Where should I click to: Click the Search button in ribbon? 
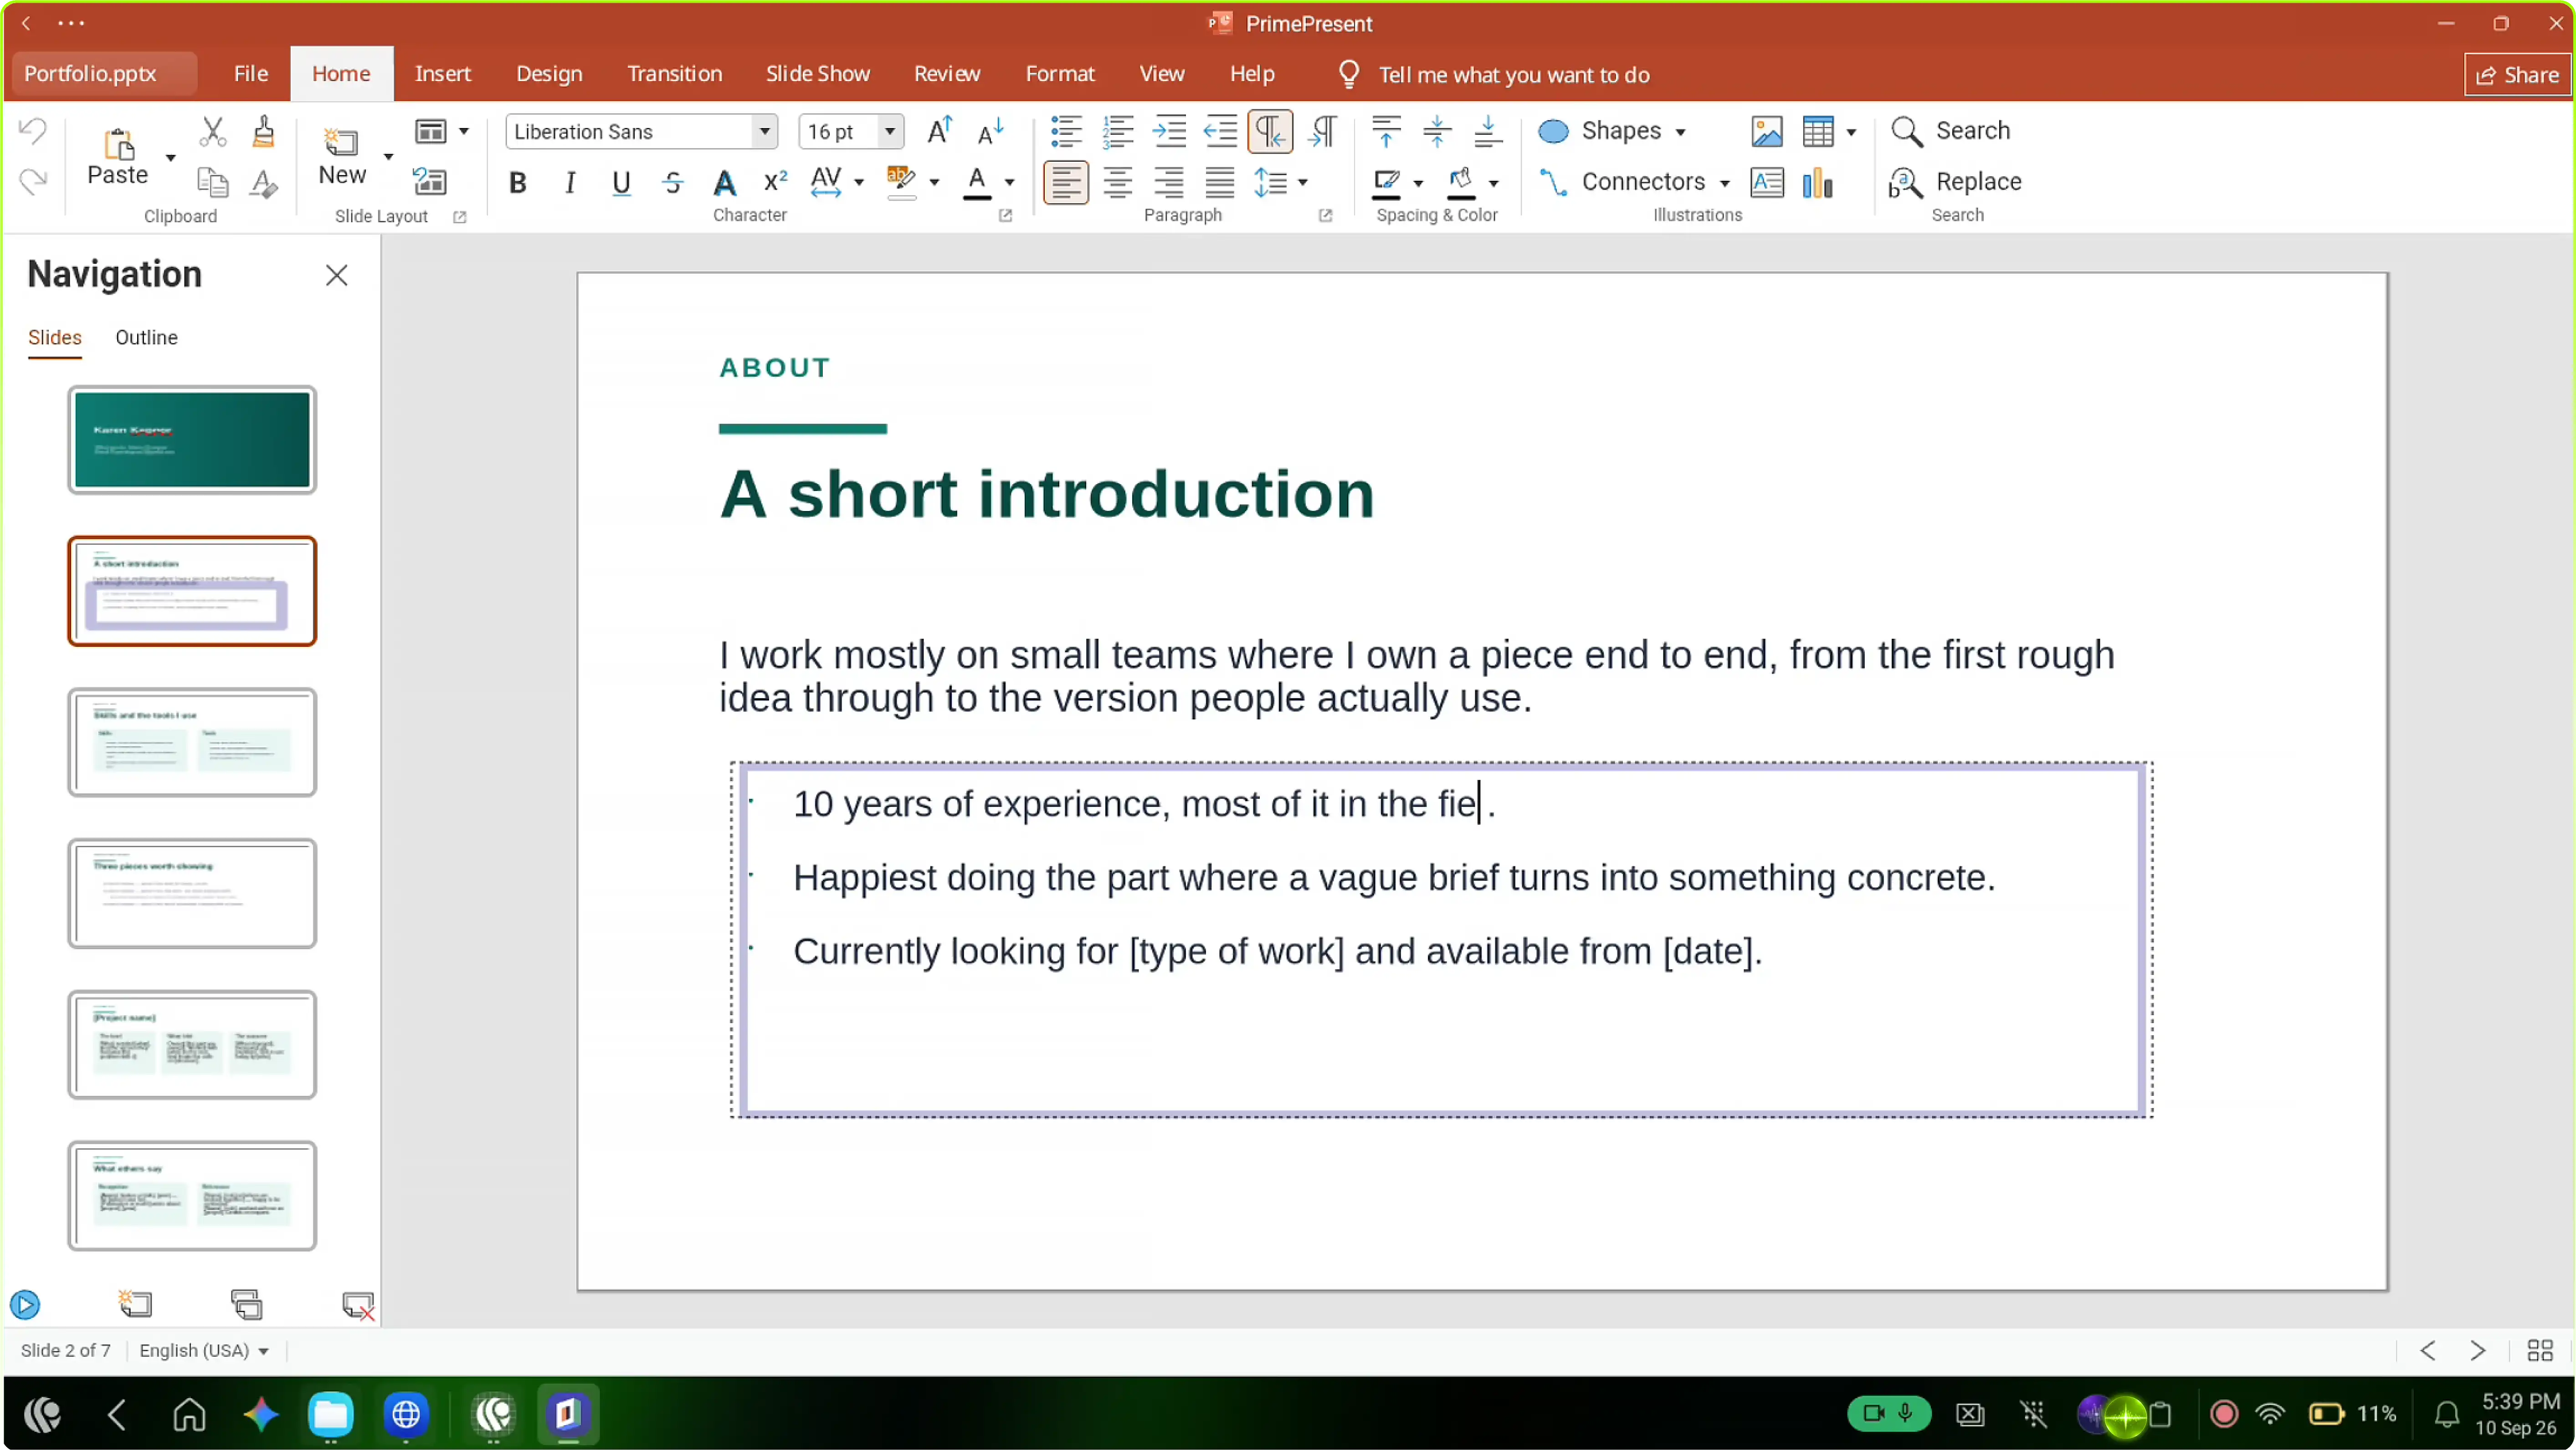tap(1950, 131)
